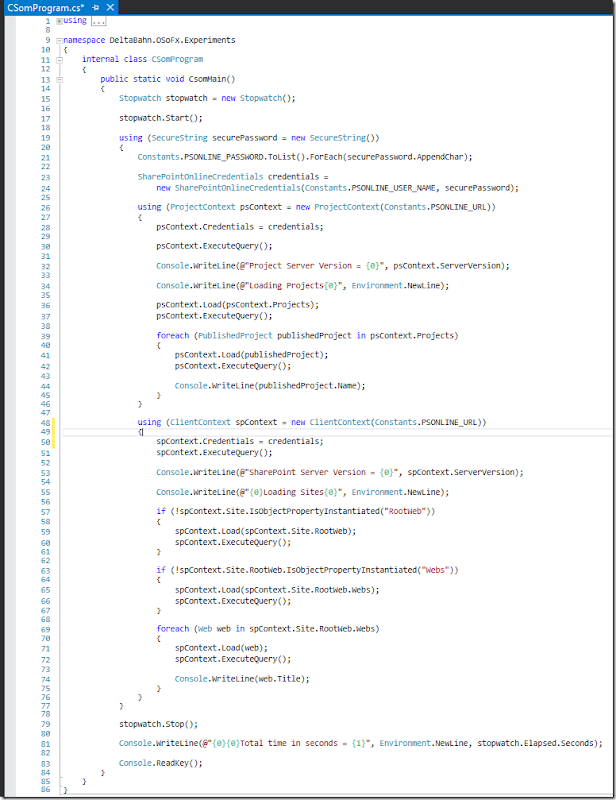Click psContext.Load(psContext.Projects); line
The image size is (616, 800).
[x=238, y=305]
